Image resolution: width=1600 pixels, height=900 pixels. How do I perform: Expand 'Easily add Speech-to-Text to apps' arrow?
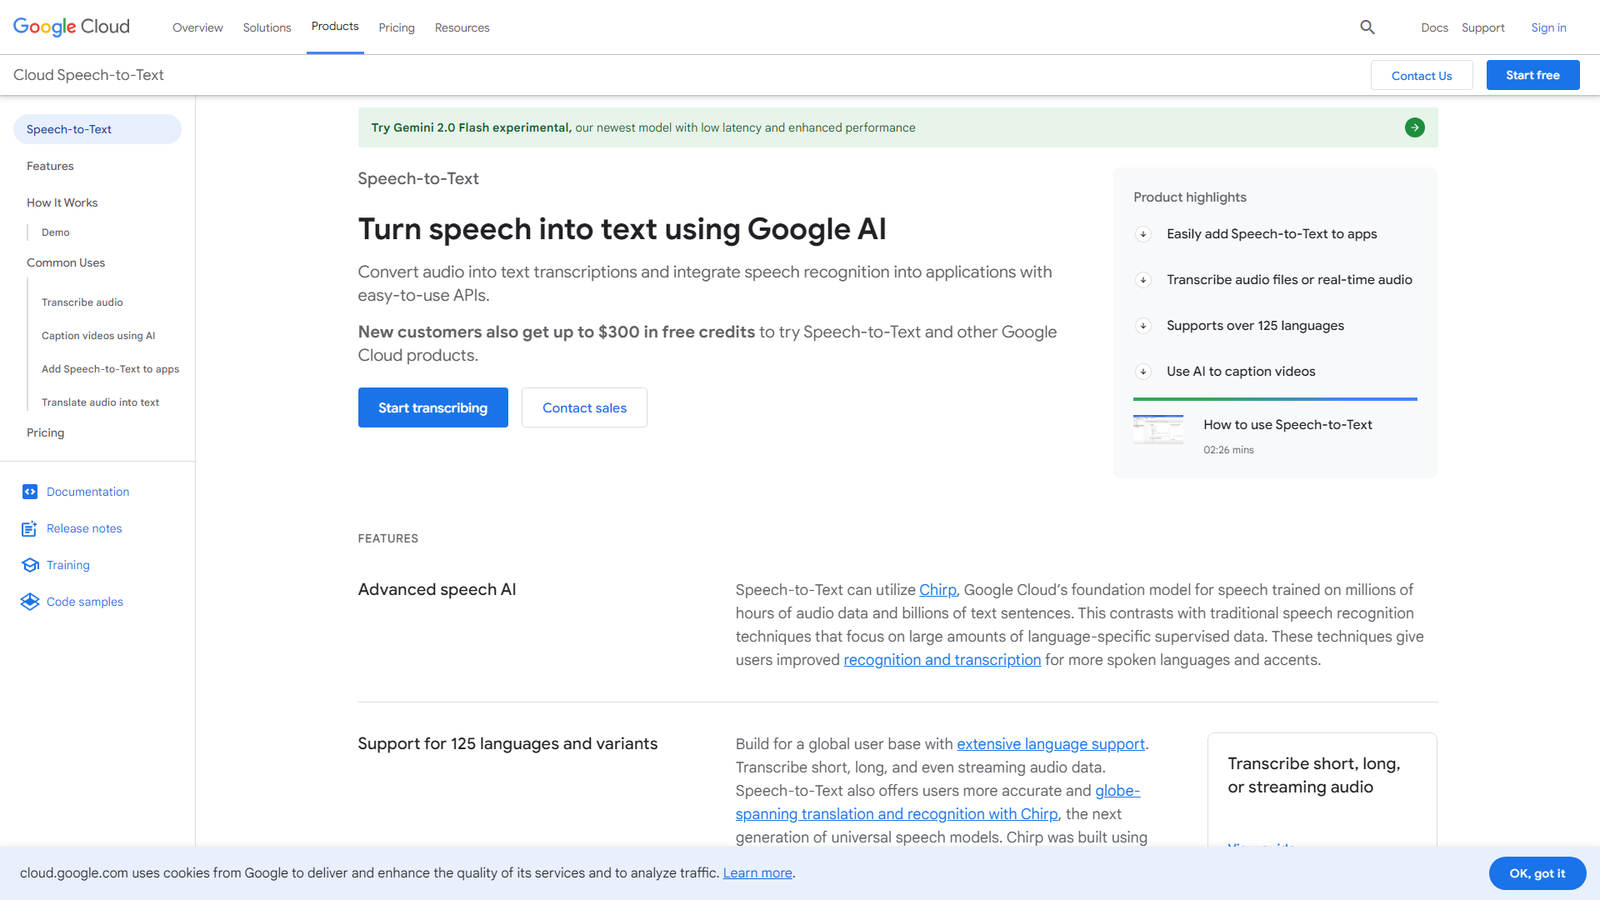coord(1143,234)
